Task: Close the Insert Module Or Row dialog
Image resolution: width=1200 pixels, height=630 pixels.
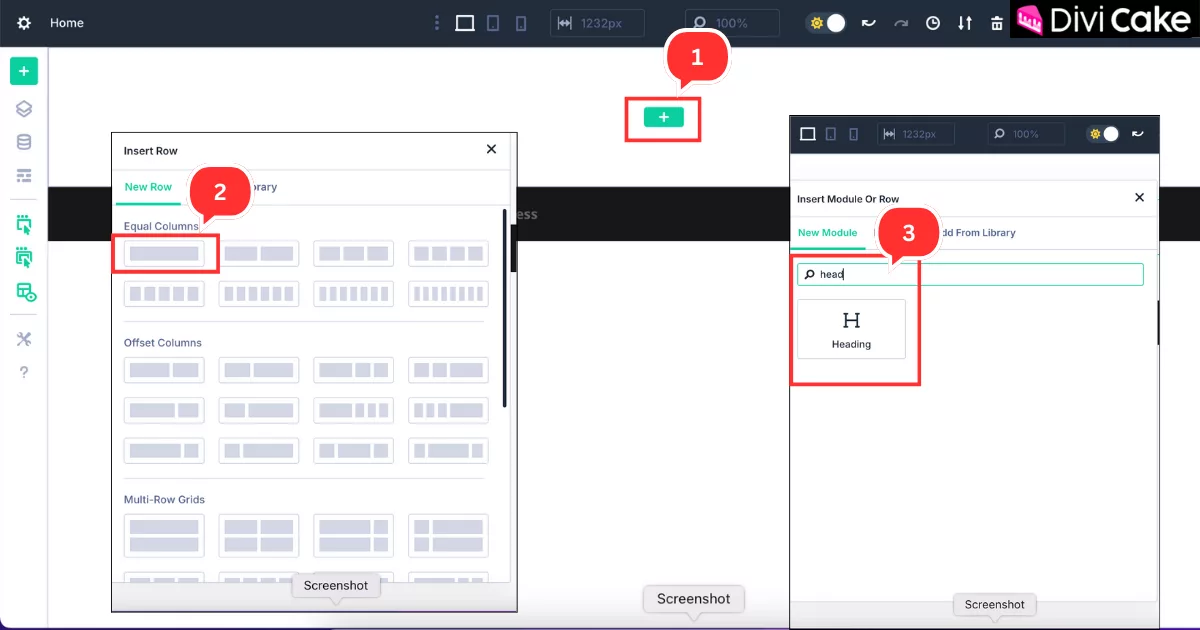Action: (x=1139, y=197)
